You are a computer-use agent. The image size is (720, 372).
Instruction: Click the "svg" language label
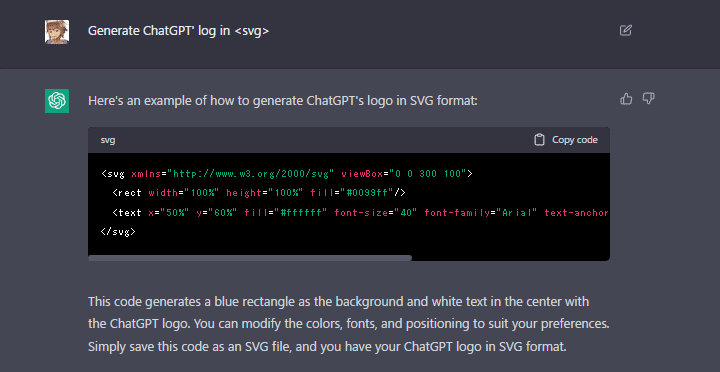coord(108,140)
